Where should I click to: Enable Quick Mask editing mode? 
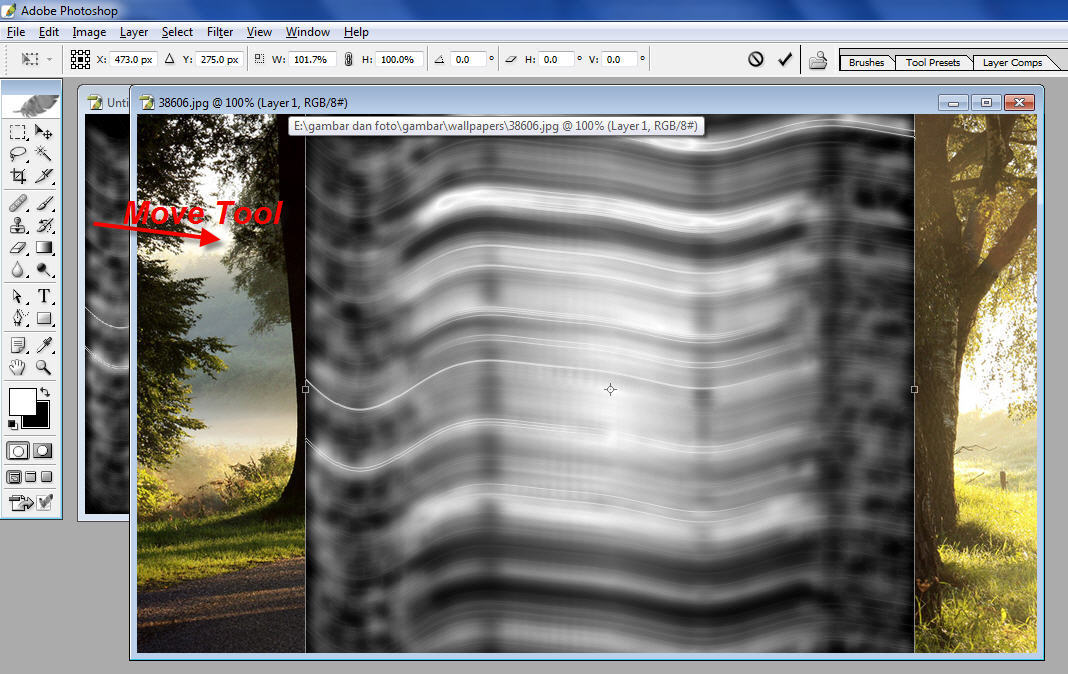click(44, 450)
